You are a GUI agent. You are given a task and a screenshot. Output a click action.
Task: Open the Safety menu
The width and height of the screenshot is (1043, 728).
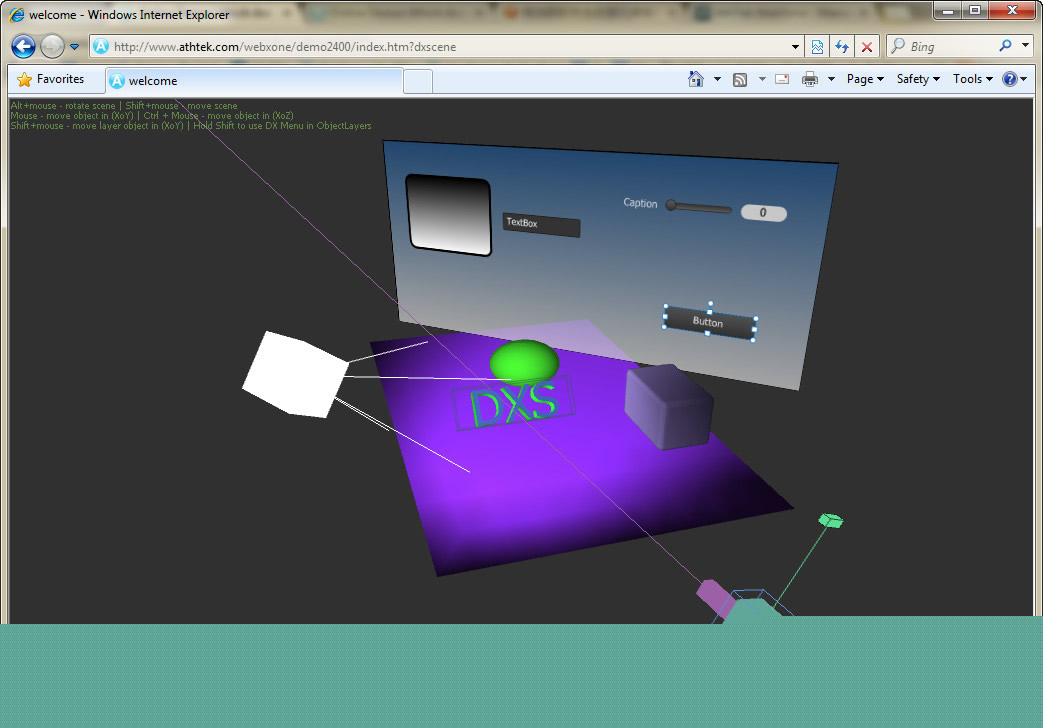point(917,79)
